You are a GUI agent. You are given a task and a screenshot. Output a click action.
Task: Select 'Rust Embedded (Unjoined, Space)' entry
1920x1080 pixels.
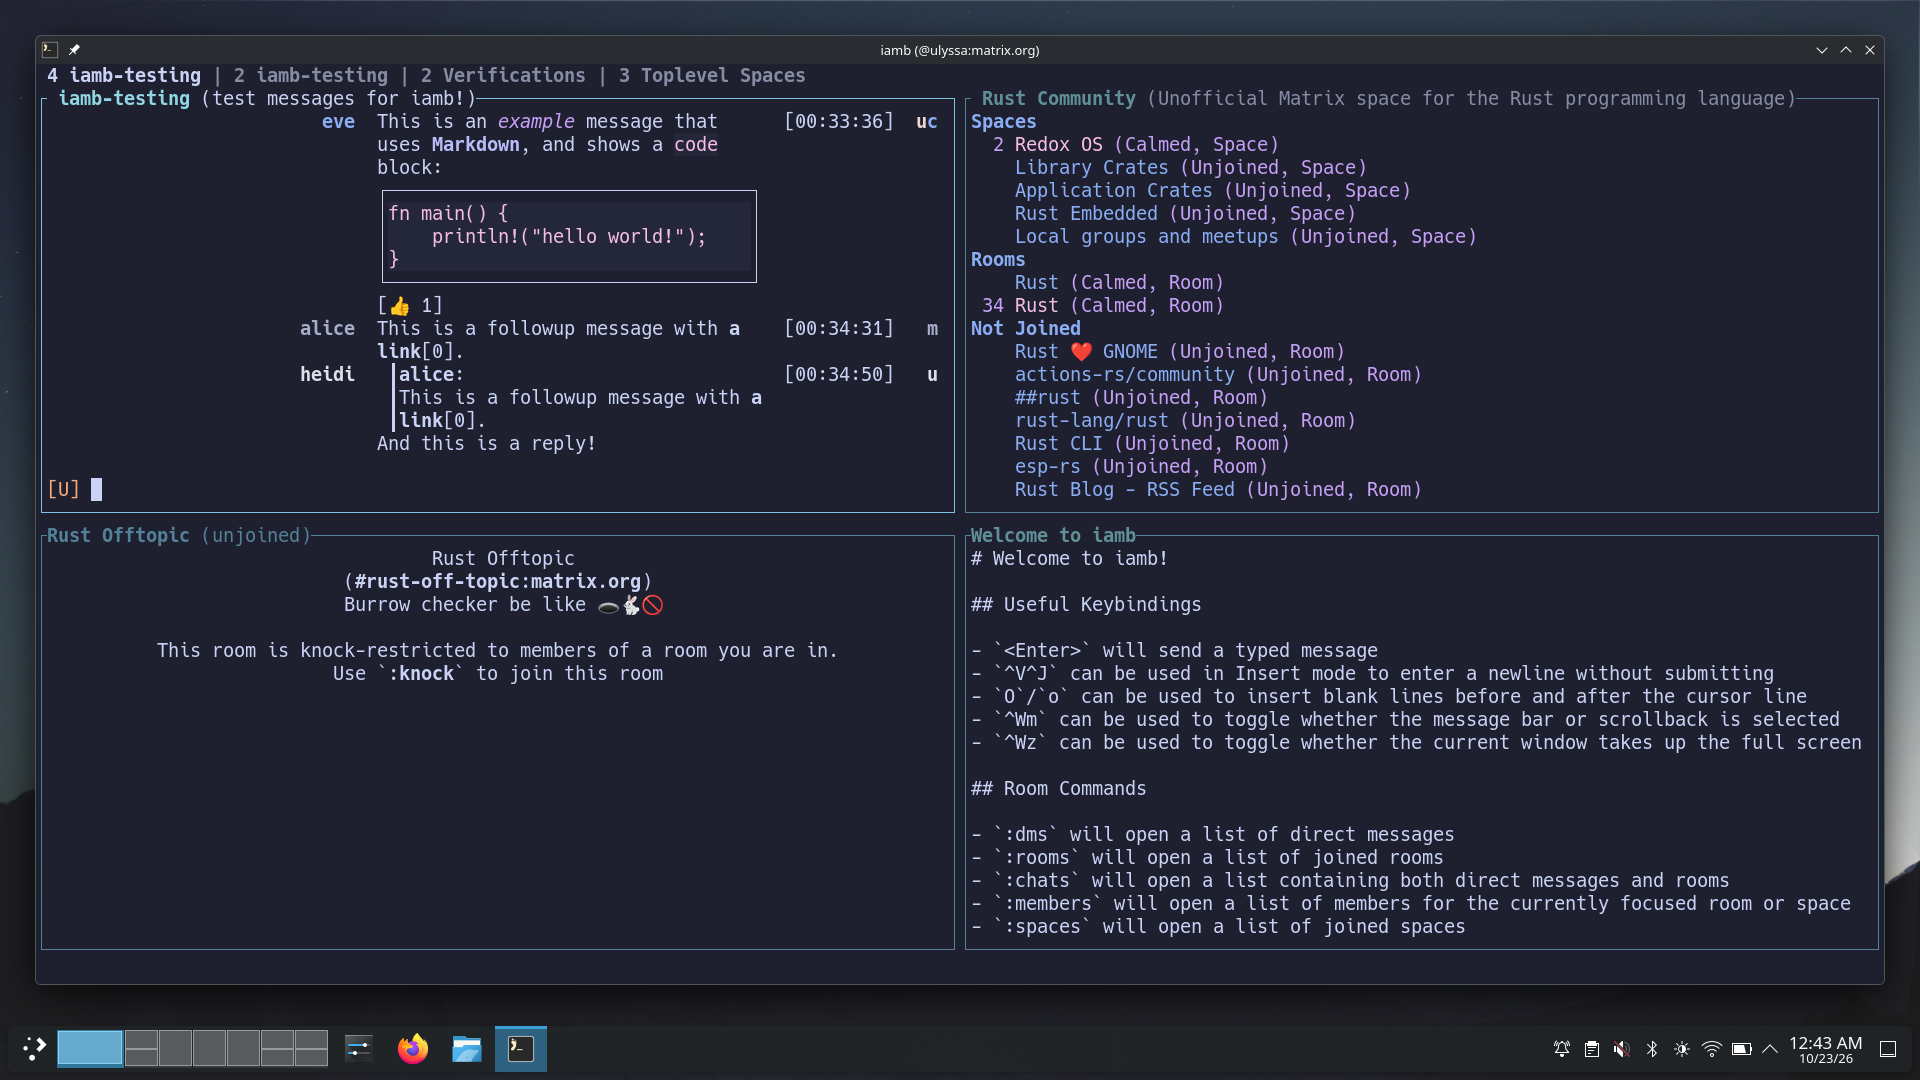point(1185,213)
